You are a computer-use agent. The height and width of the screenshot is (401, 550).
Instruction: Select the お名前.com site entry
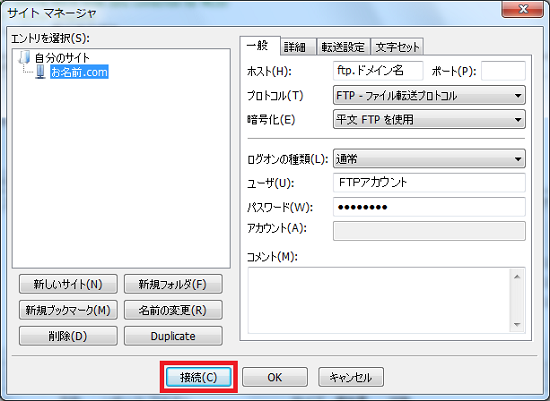79,72
